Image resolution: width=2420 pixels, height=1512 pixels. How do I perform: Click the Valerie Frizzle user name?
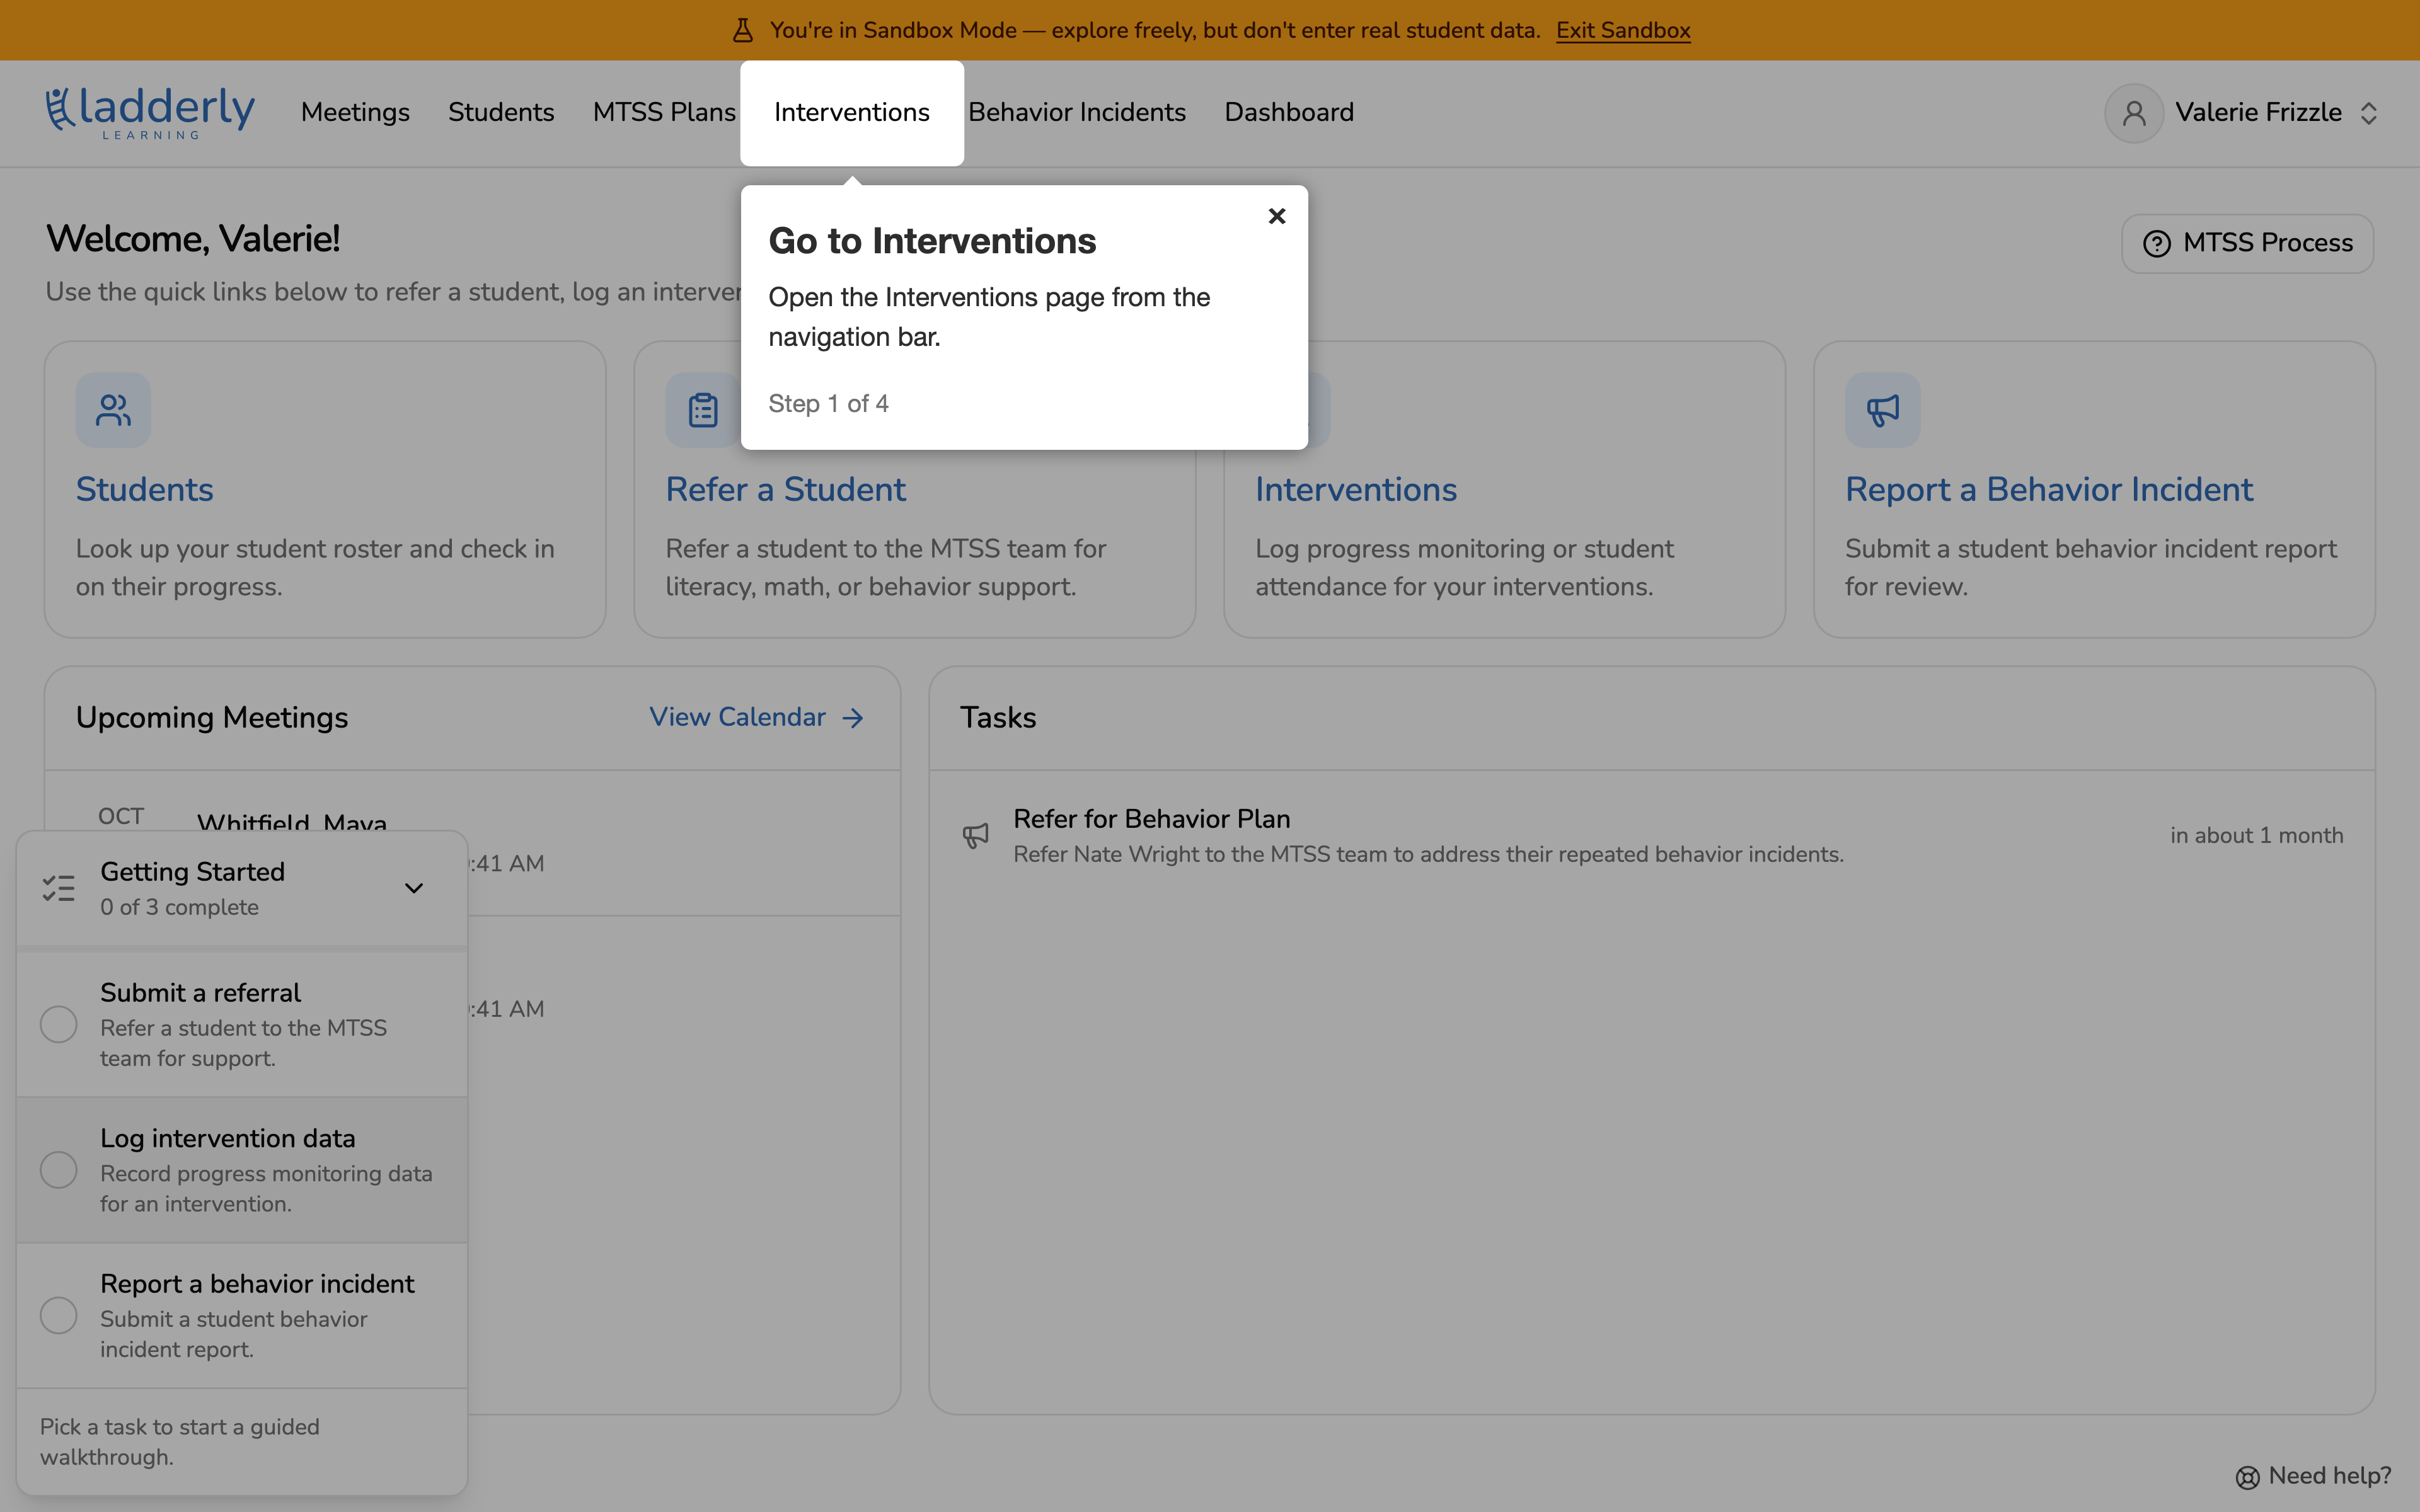(2258, 112)
